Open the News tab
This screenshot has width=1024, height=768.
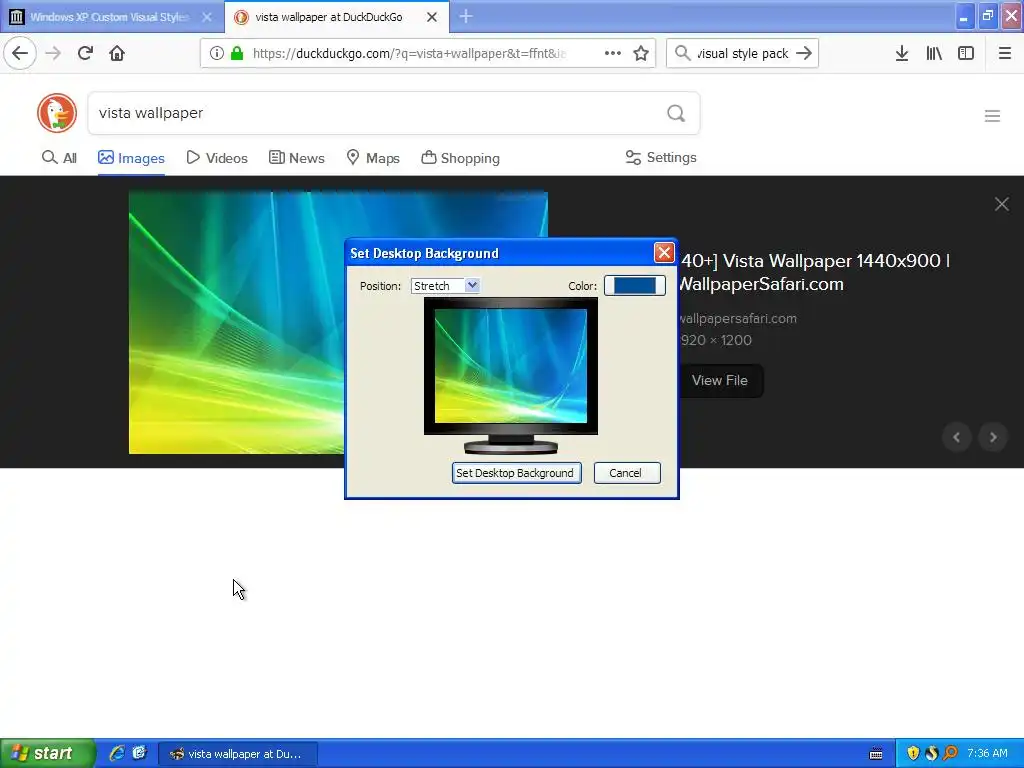(296, 158)
